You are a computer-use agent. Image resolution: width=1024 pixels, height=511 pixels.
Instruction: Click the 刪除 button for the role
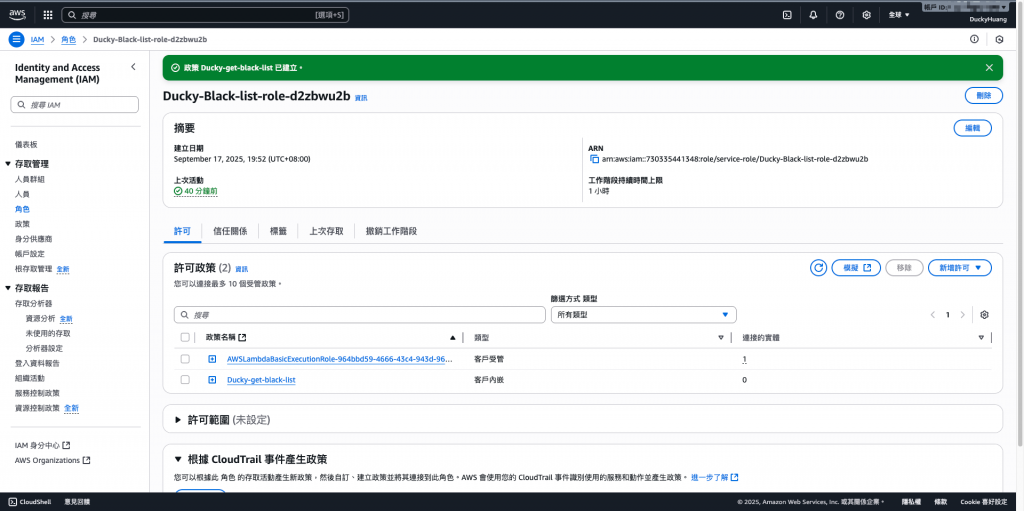pyautogui.click(x=984, y=95)
